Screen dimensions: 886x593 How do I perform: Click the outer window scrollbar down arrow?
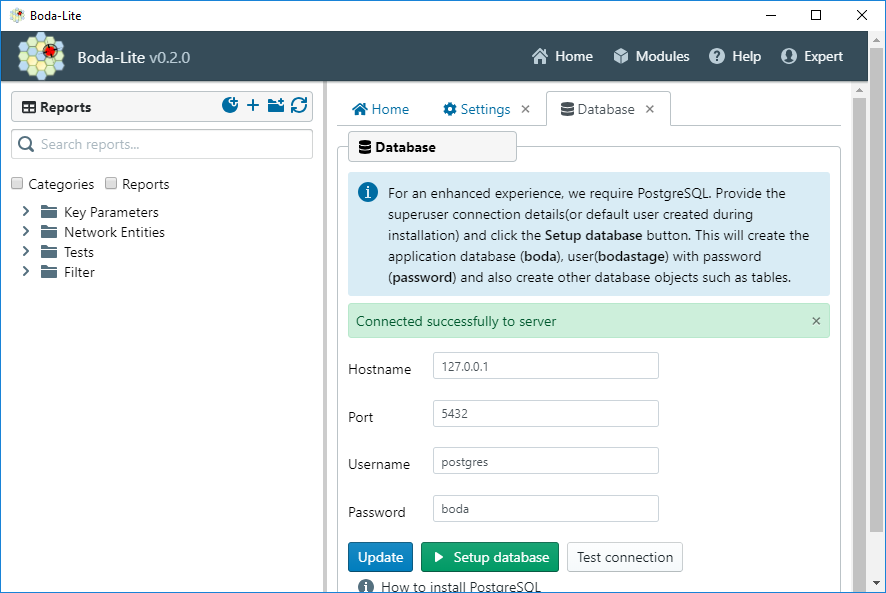pos(876,583)
